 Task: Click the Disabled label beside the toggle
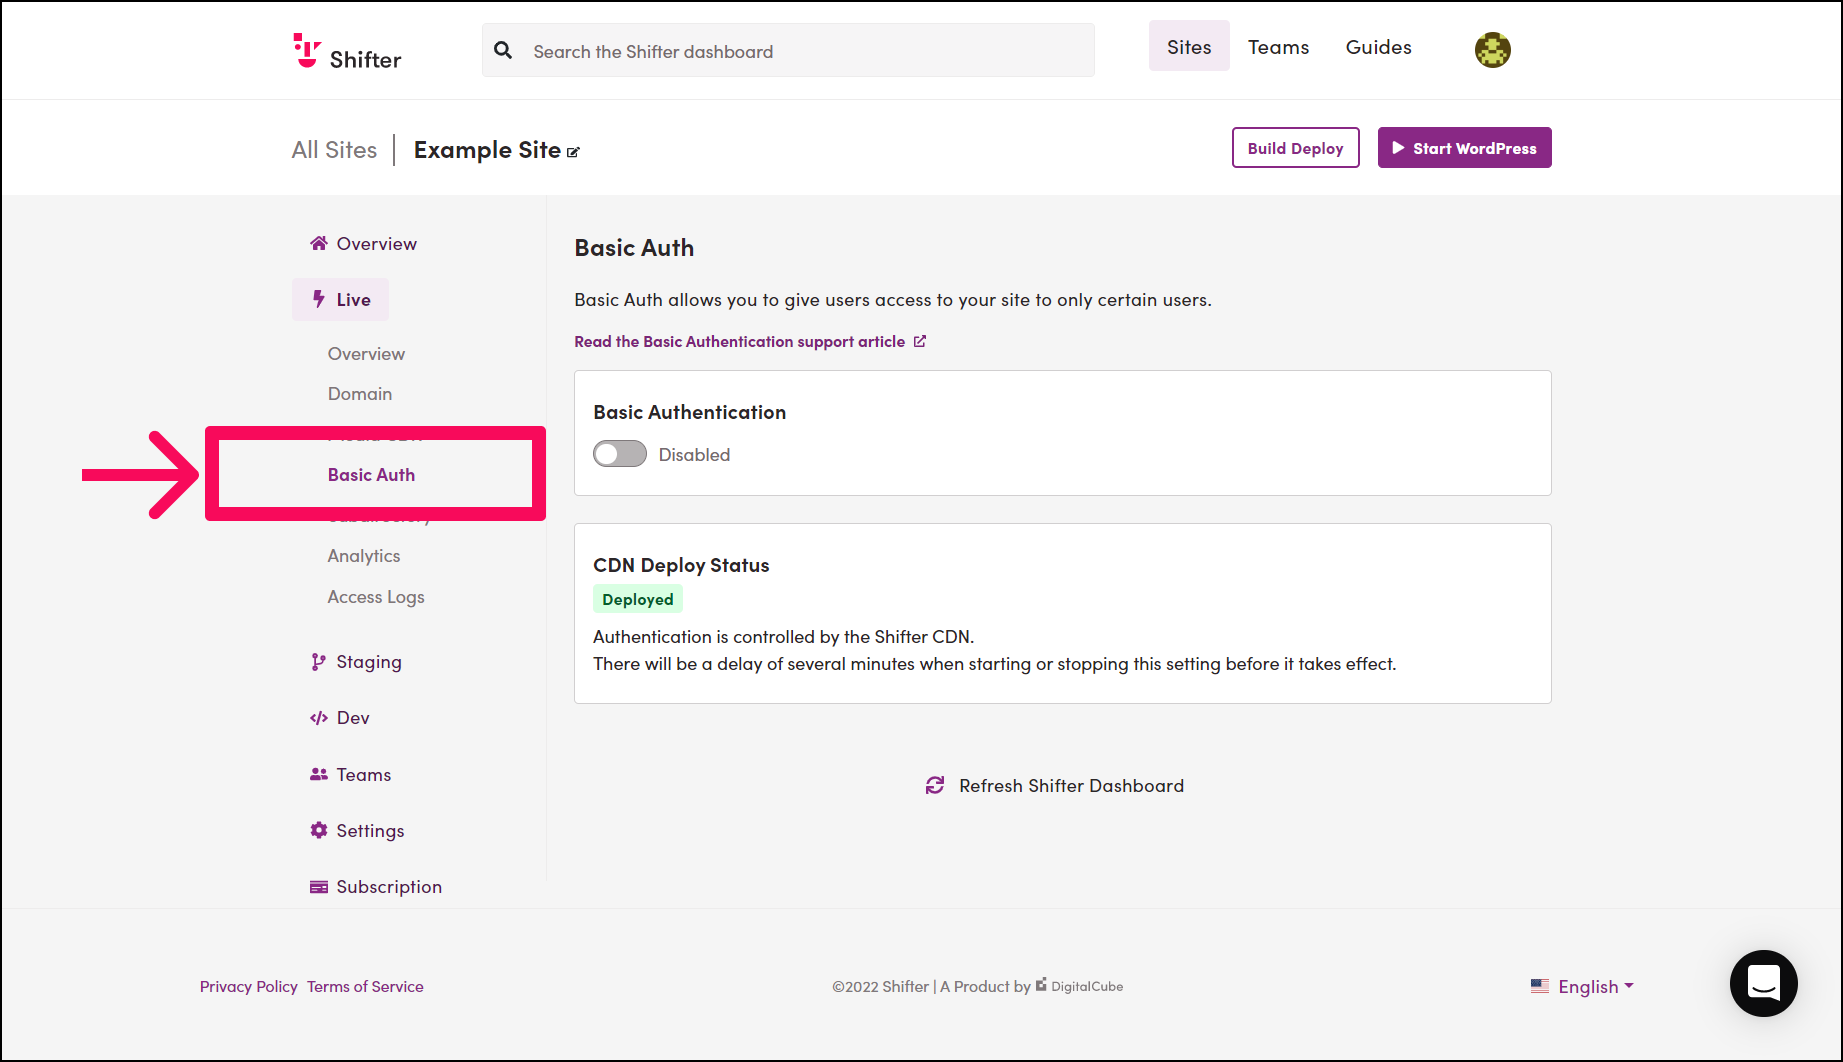pyautogui.click(x=694, y=455)
